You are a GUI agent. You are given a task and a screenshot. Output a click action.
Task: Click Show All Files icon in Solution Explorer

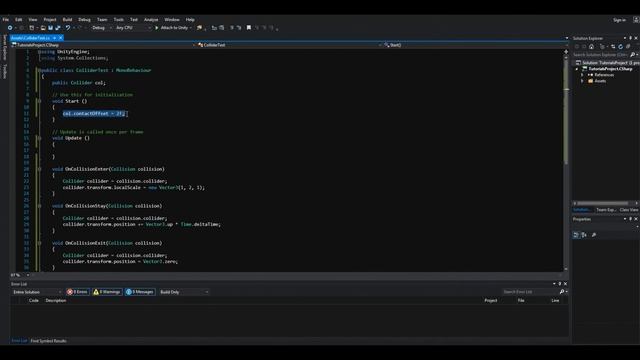(x=628, y=47)
